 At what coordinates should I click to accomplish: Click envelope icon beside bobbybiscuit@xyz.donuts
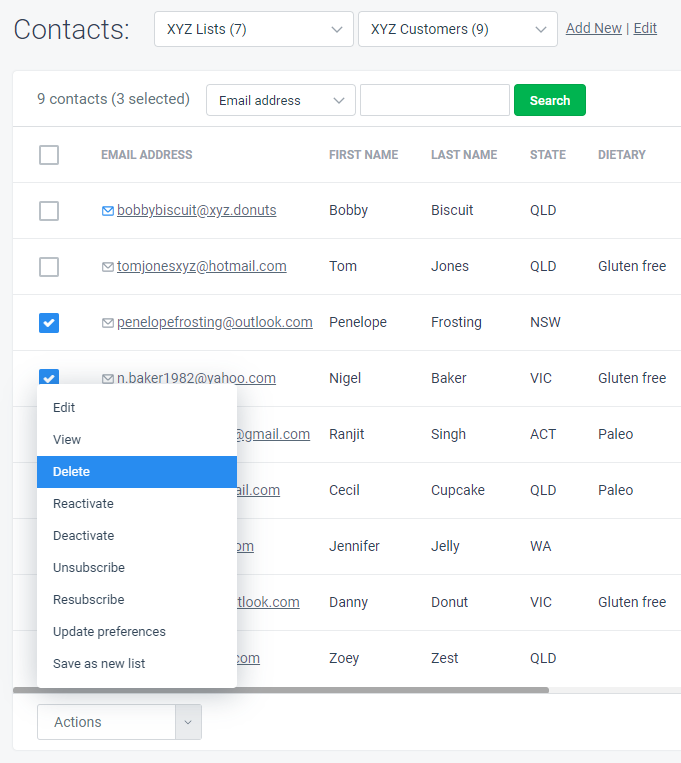108,211
